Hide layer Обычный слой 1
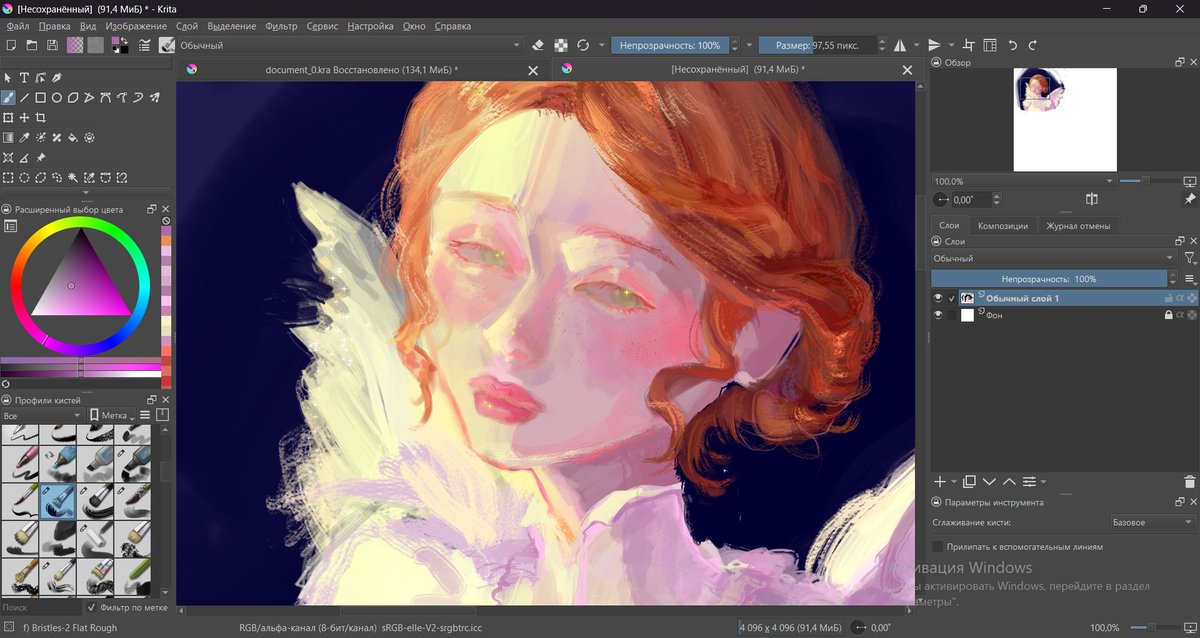Viewport: 1200px width, 638px height. [938, 298]
